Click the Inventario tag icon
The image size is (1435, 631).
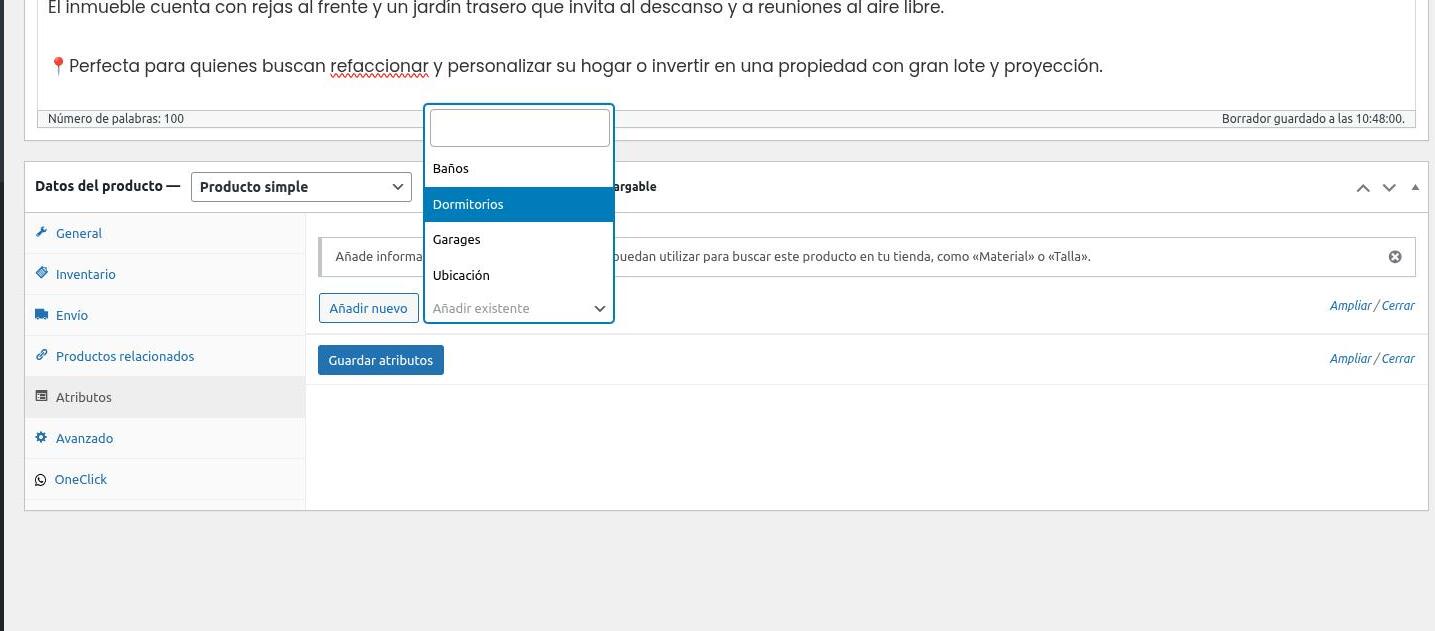[41, 273]
